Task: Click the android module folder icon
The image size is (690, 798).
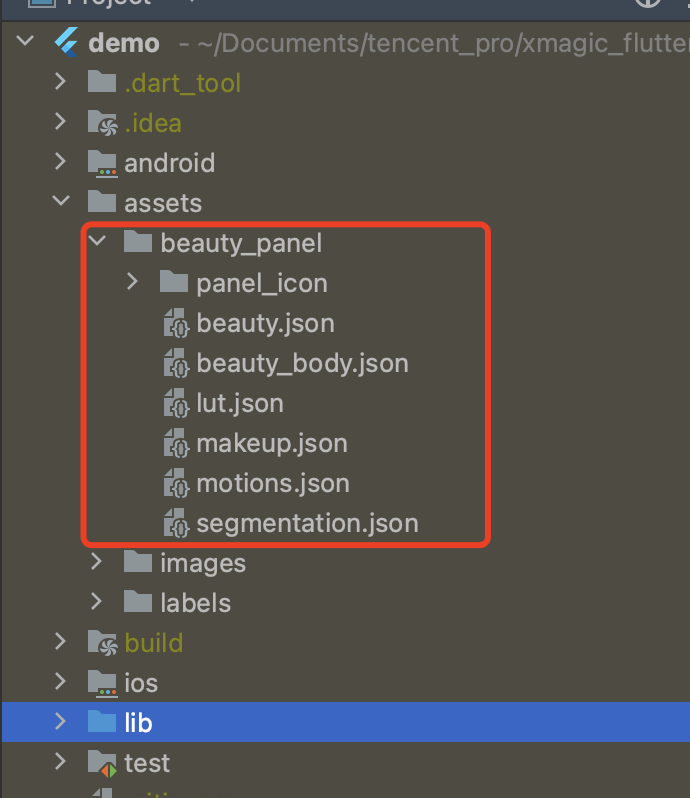Action: coord(102,163)
